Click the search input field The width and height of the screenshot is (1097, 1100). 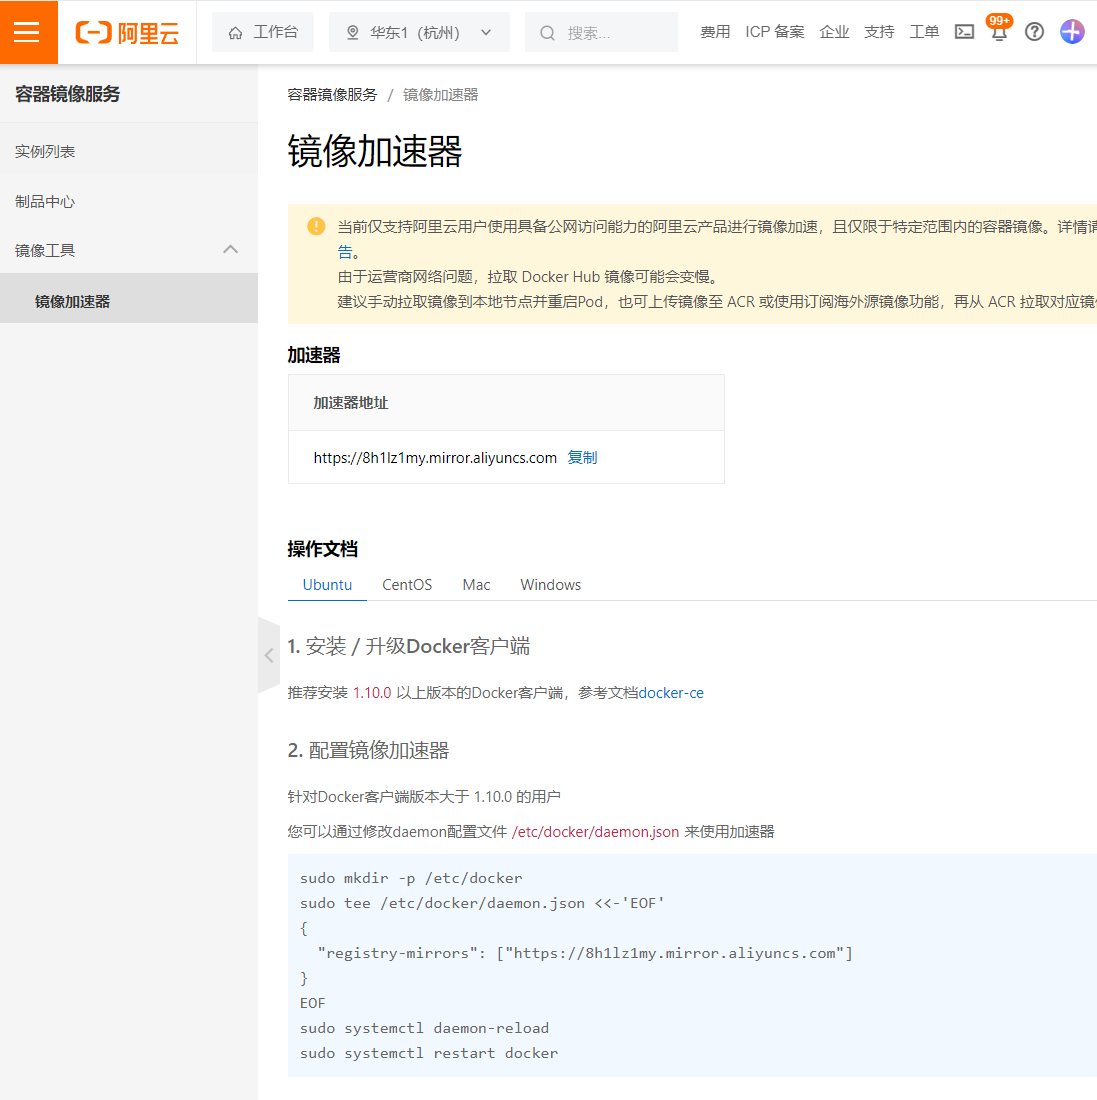(601, 32)
